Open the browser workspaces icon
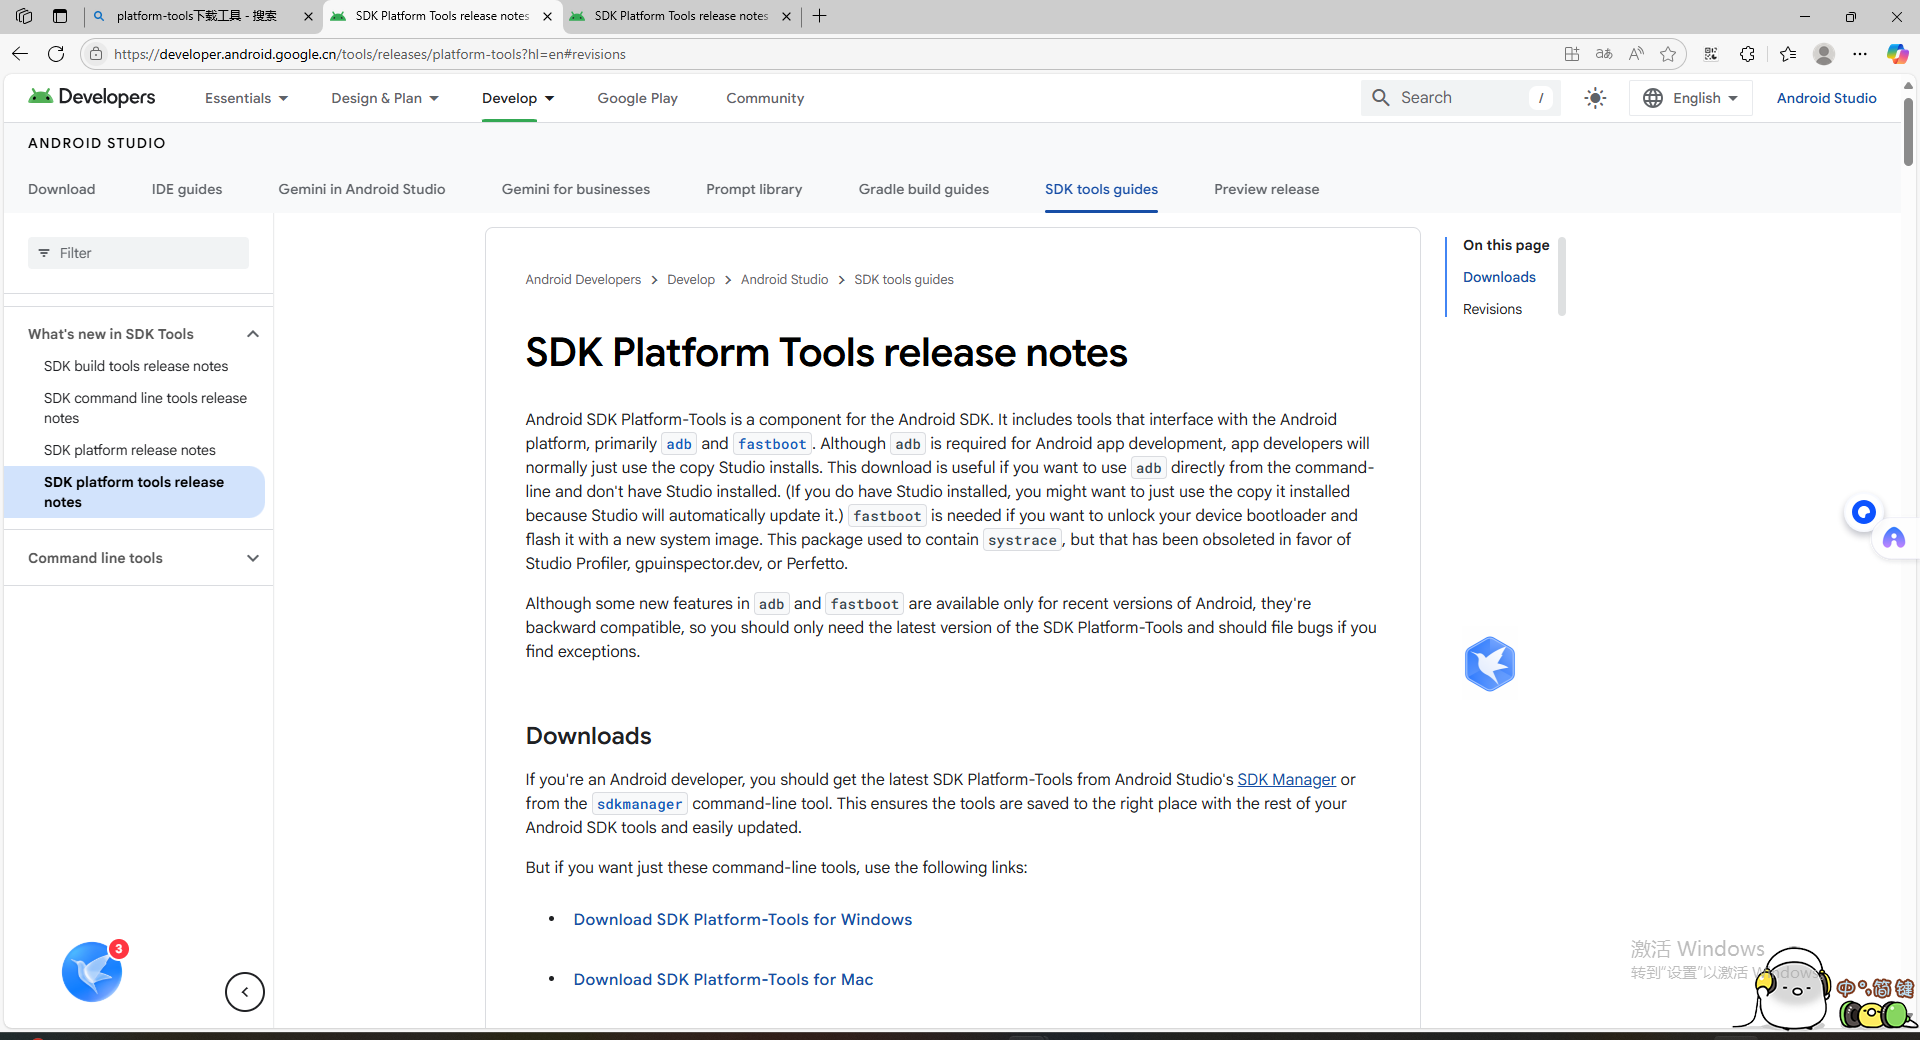1920x1040 pixels. (24, 16)
